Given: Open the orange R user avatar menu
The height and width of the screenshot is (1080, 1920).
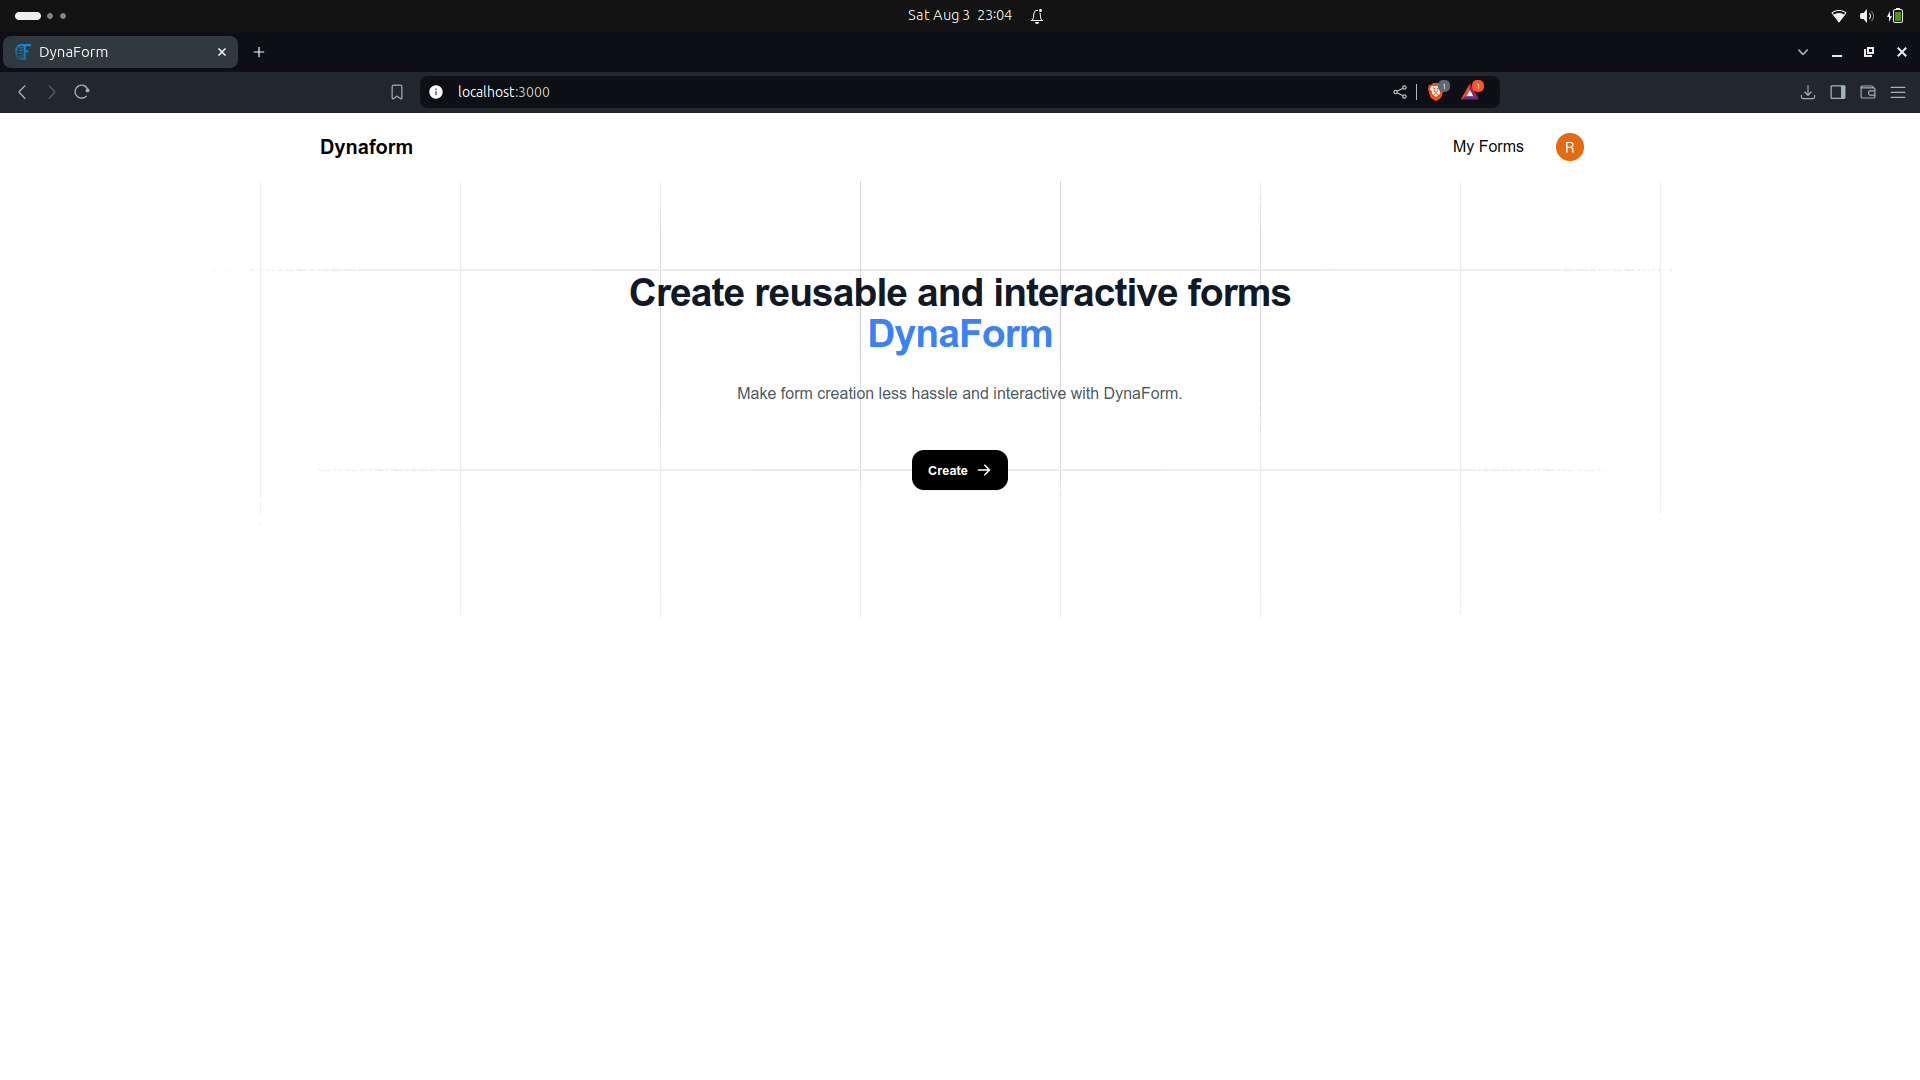Looking at the screenshot, I should pos(1569,147).
